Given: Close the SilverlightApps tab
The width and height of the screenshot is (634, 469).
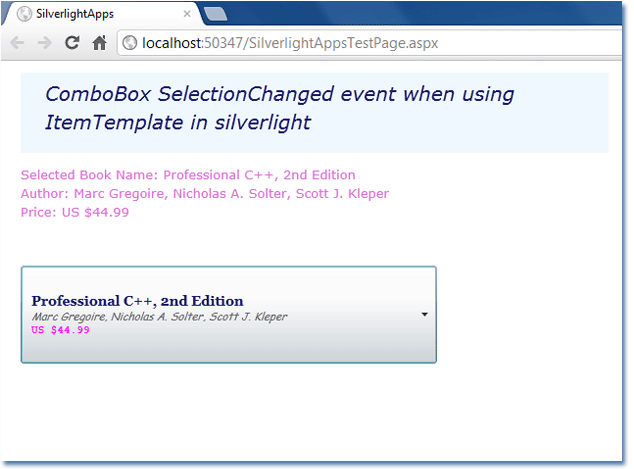Looking at the screenshot, I should point(187,14).
